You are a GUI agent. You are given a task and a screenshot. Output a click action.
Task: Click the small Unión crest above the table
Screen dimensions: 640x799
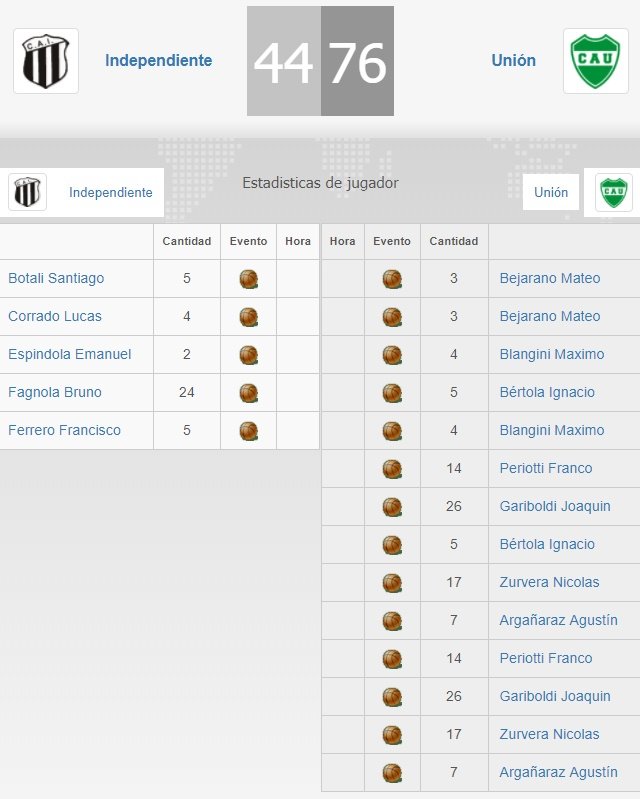(613, 192)
